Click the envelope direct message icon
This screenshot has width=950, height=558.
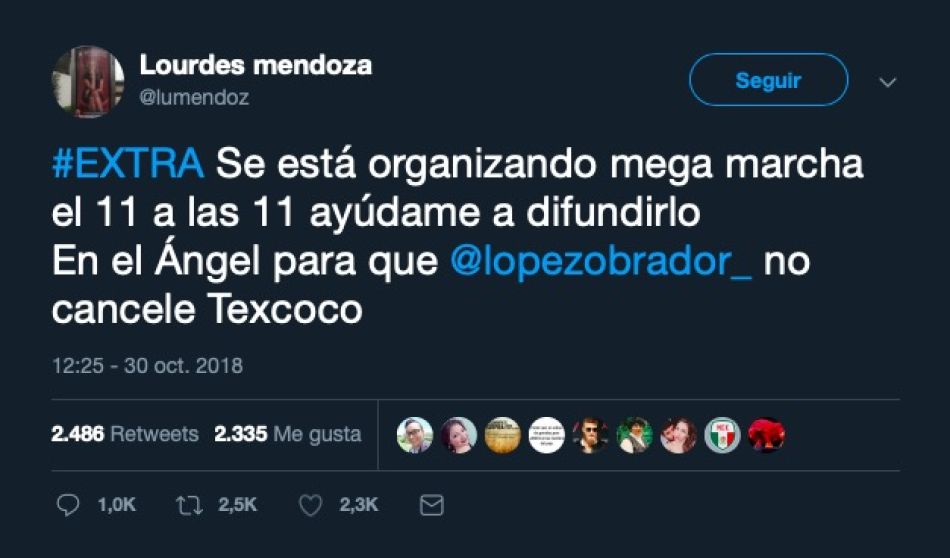pyautogui.click(x=431, y=505)
